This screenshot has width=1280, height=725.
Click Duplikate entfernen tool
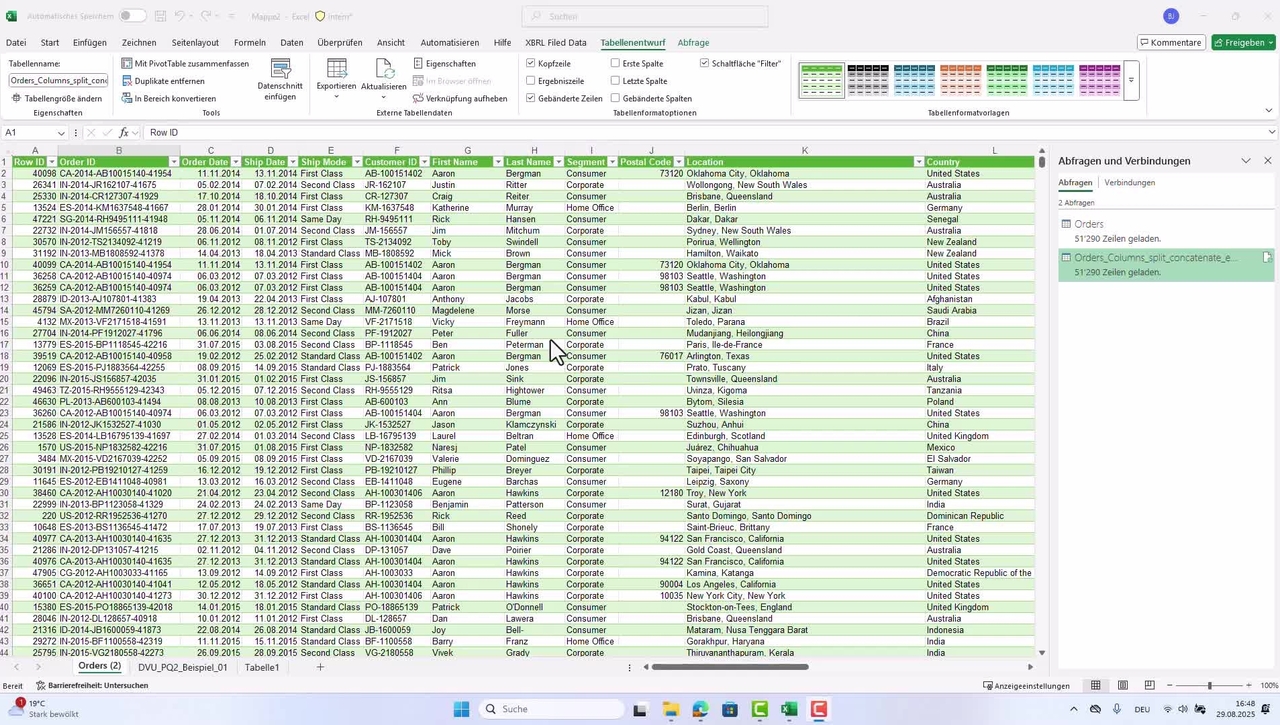(x=162, y=81)
